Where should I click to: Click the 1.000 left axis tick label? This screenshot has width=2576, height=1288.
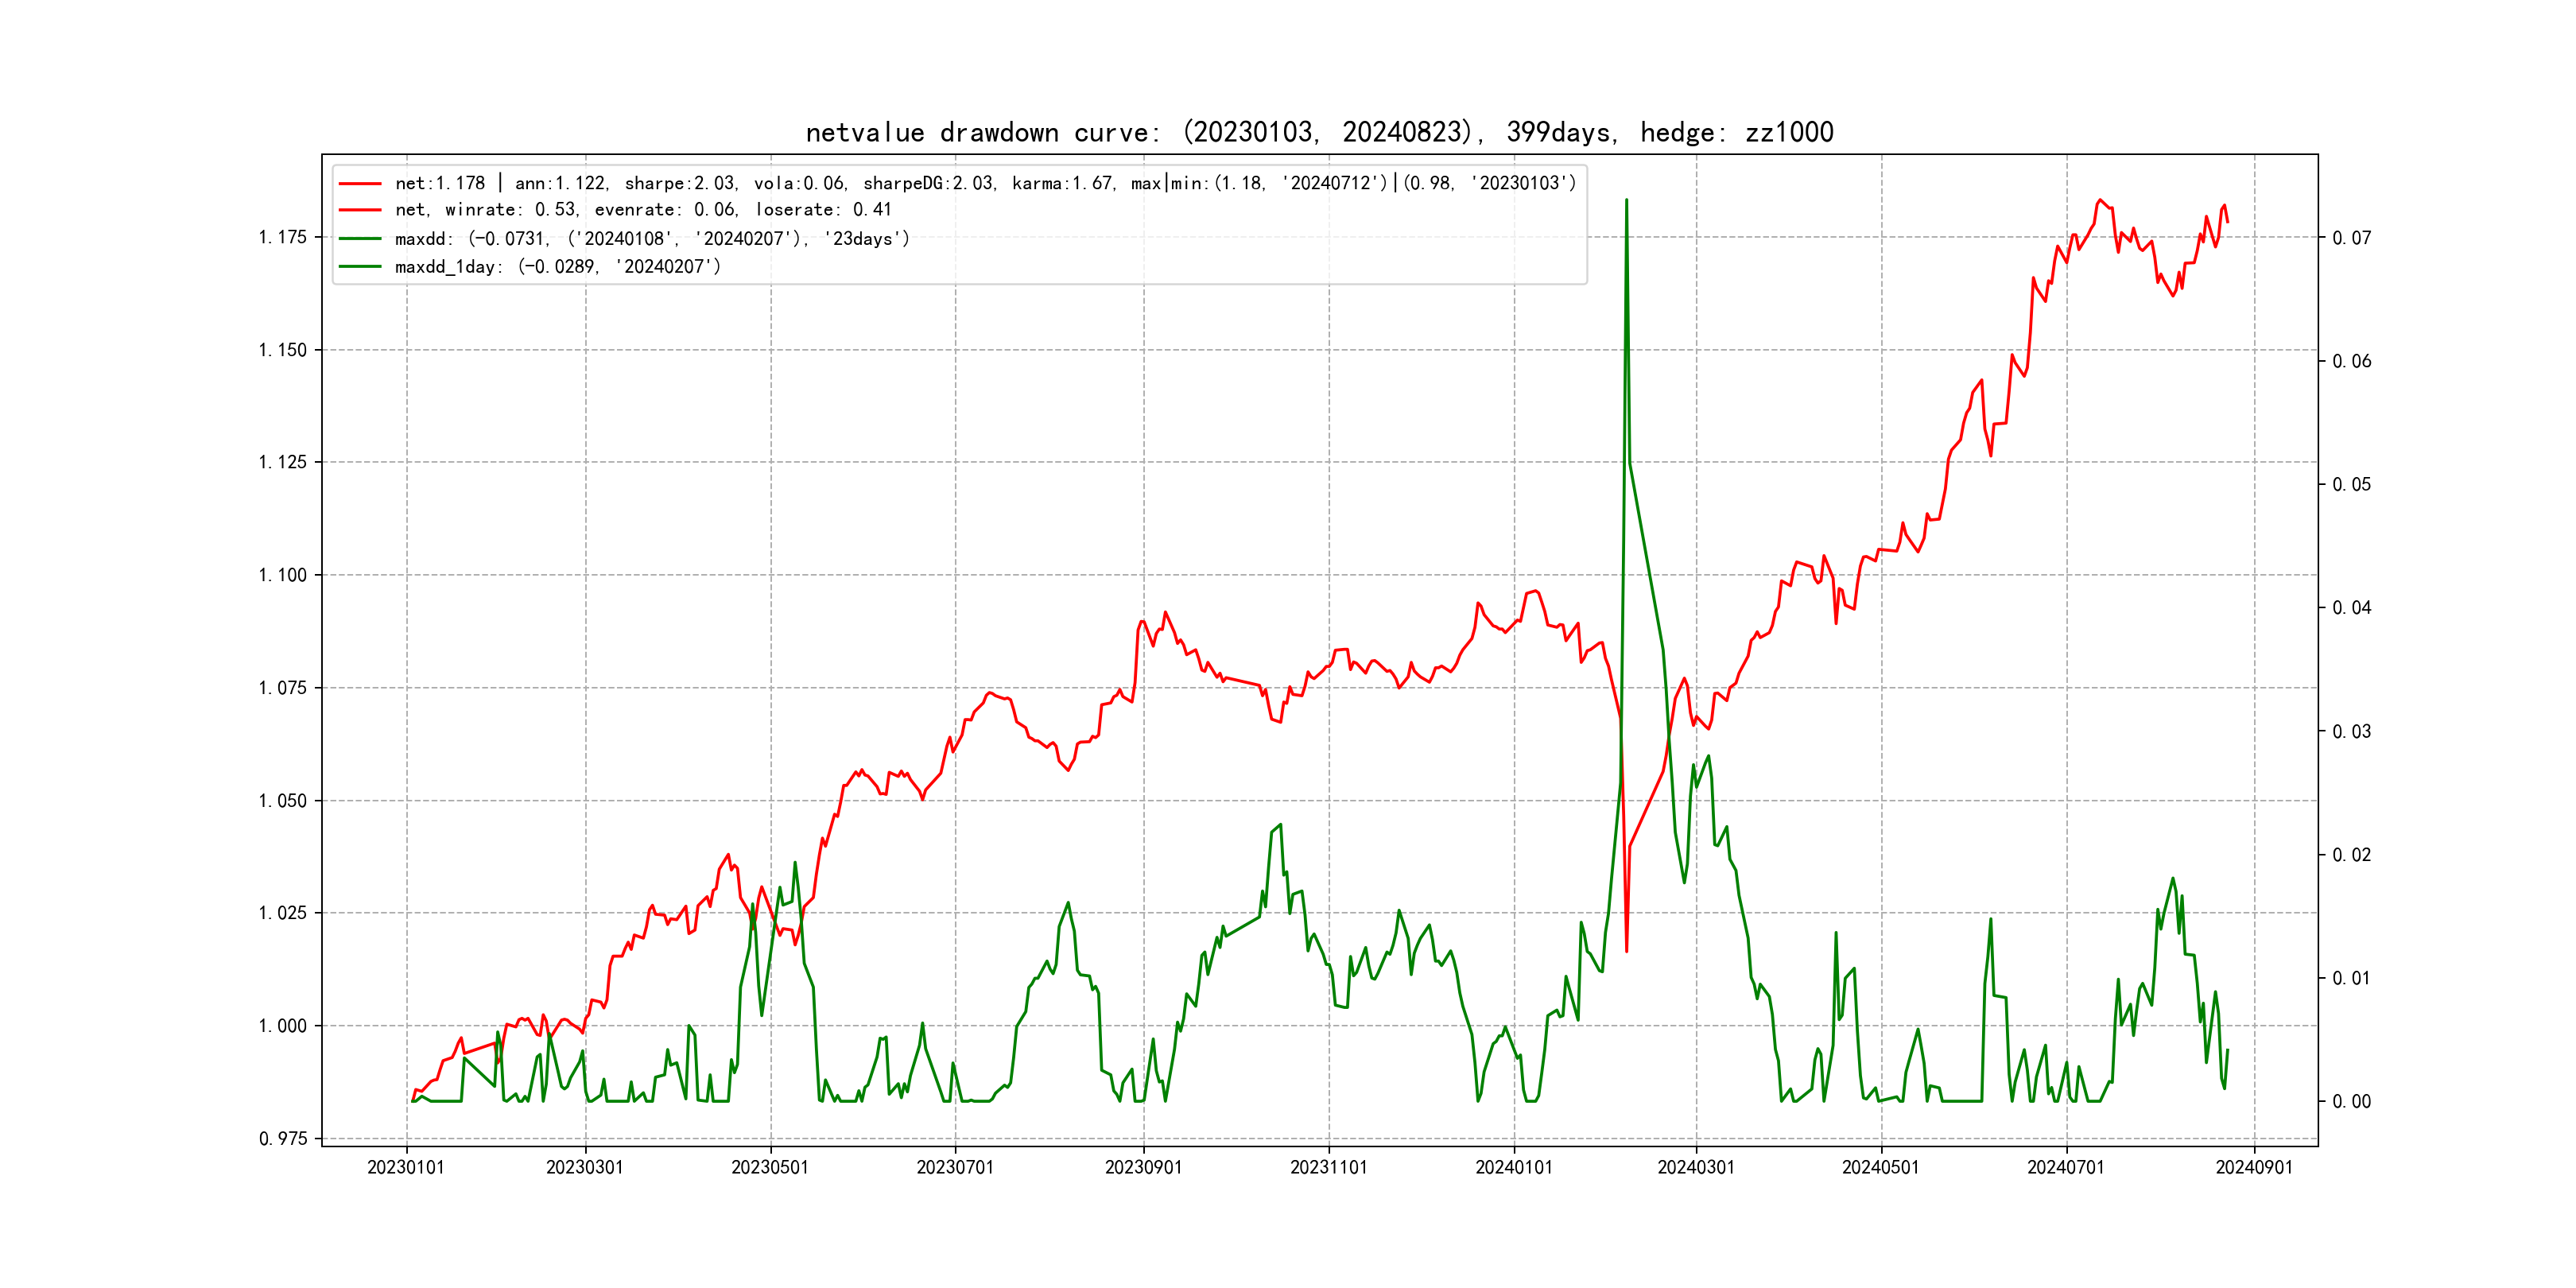tap(282, 1026)
